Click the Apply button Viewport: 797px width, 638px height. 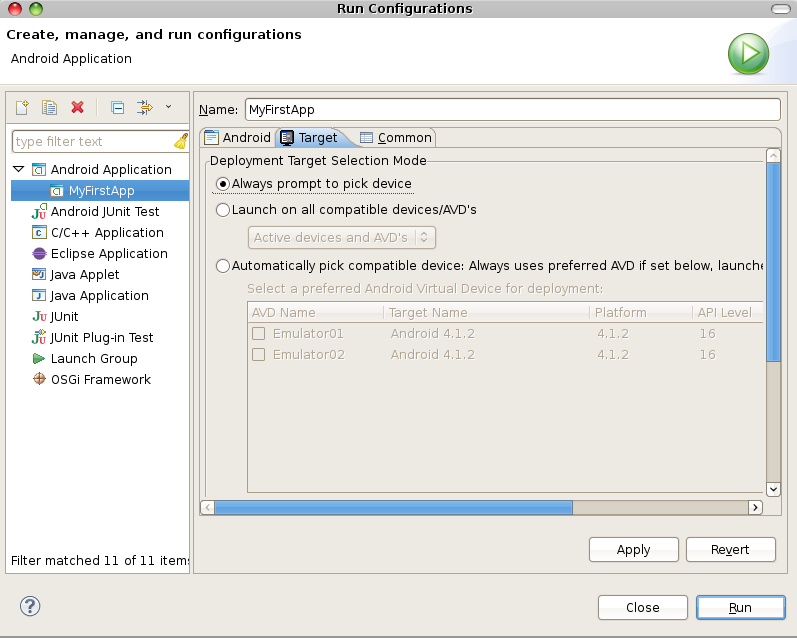click(x=633, y=549)
